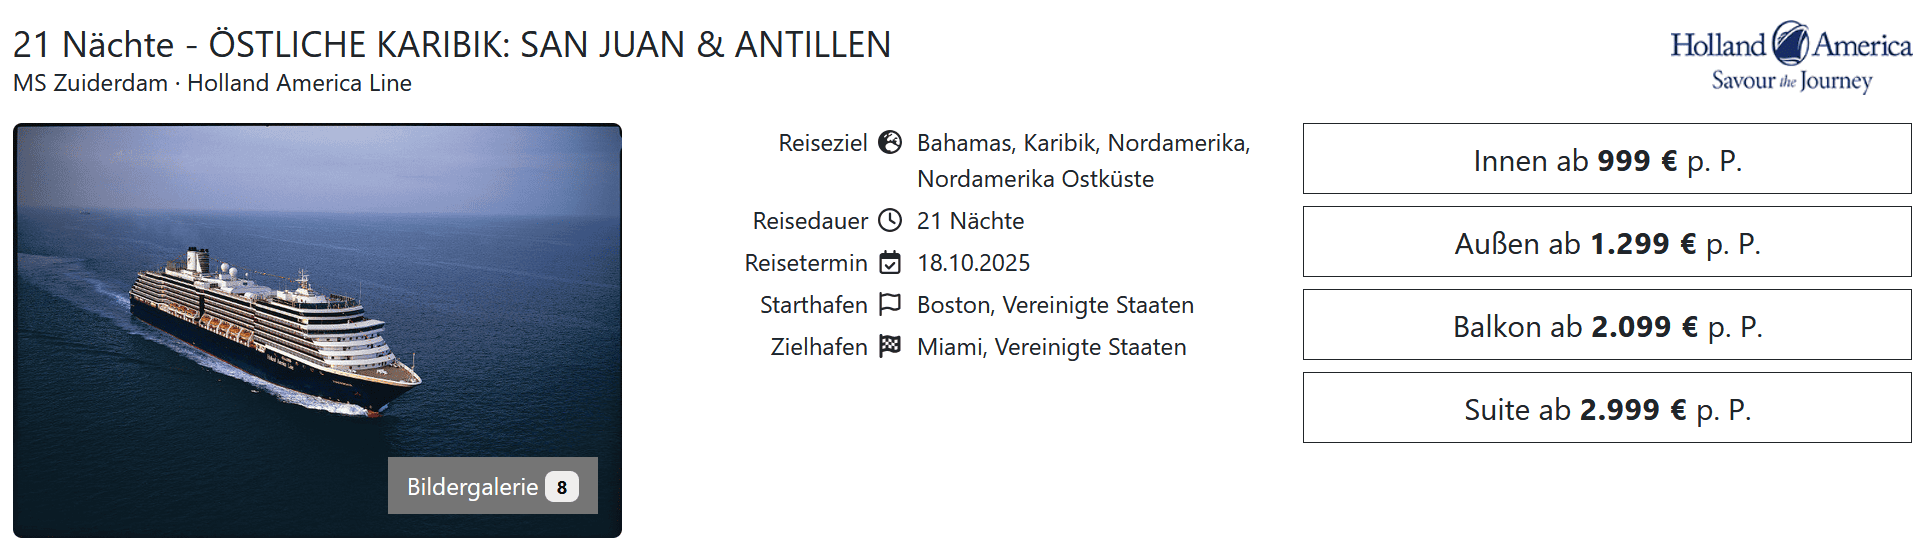Click the destination port Miami, Vereinigte Staaten

[x=1051, y=347]
